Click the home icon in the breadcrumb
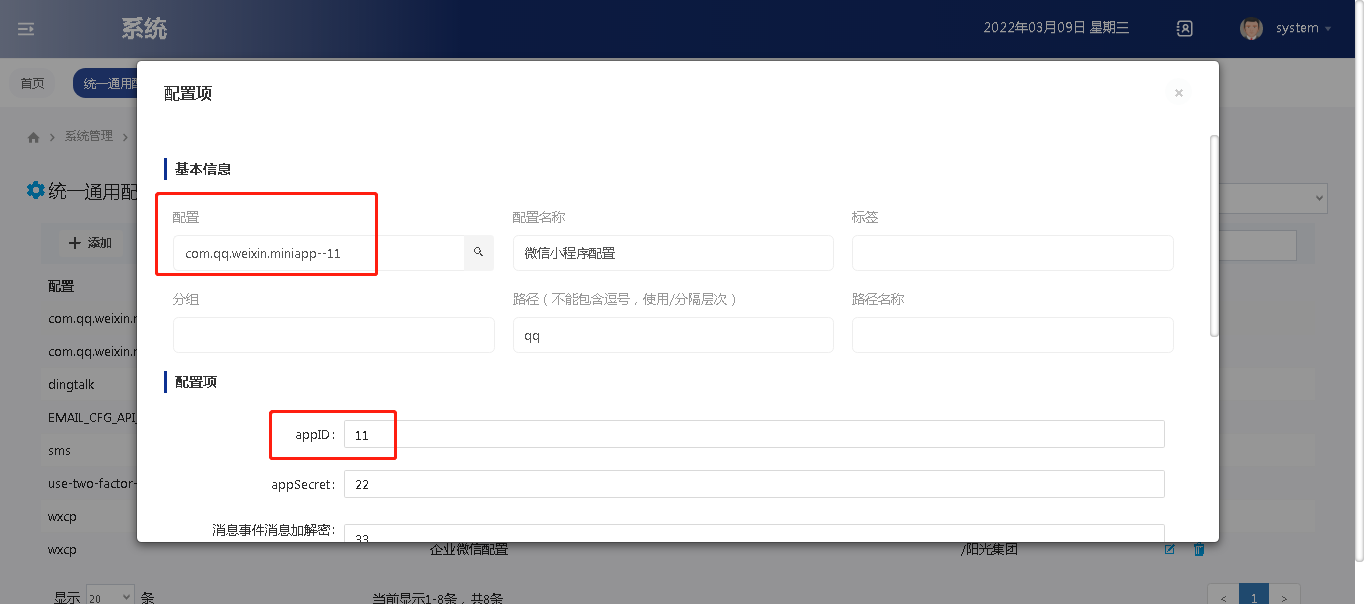This screenshot has height=604, width=1364. tap(34, 137)
